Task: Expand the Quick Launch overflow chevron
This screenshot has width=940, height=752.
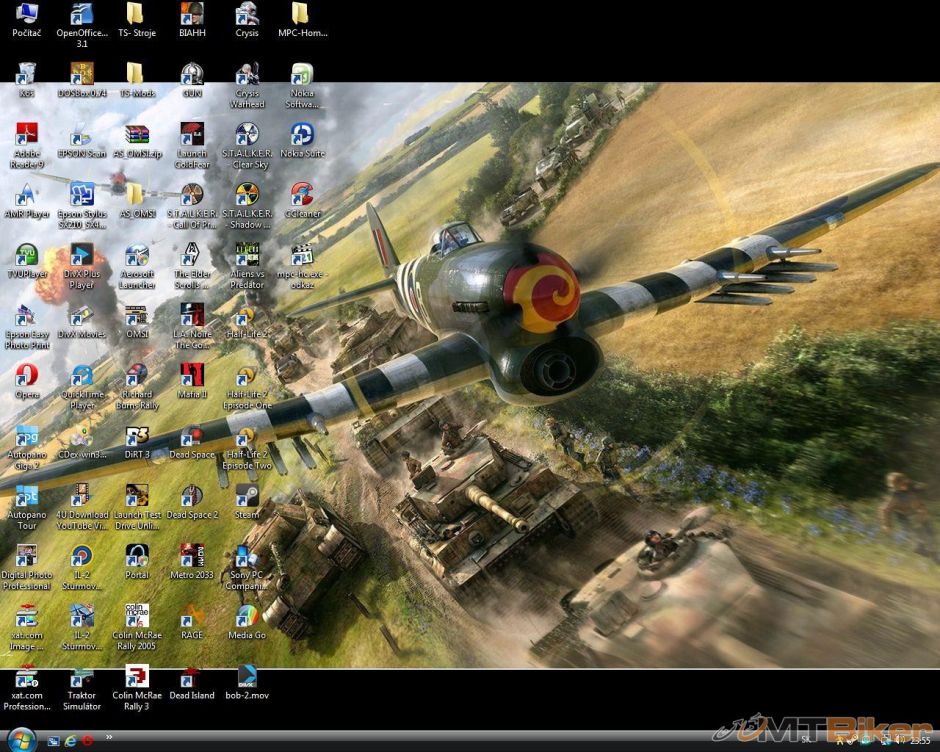Action: 109,738
